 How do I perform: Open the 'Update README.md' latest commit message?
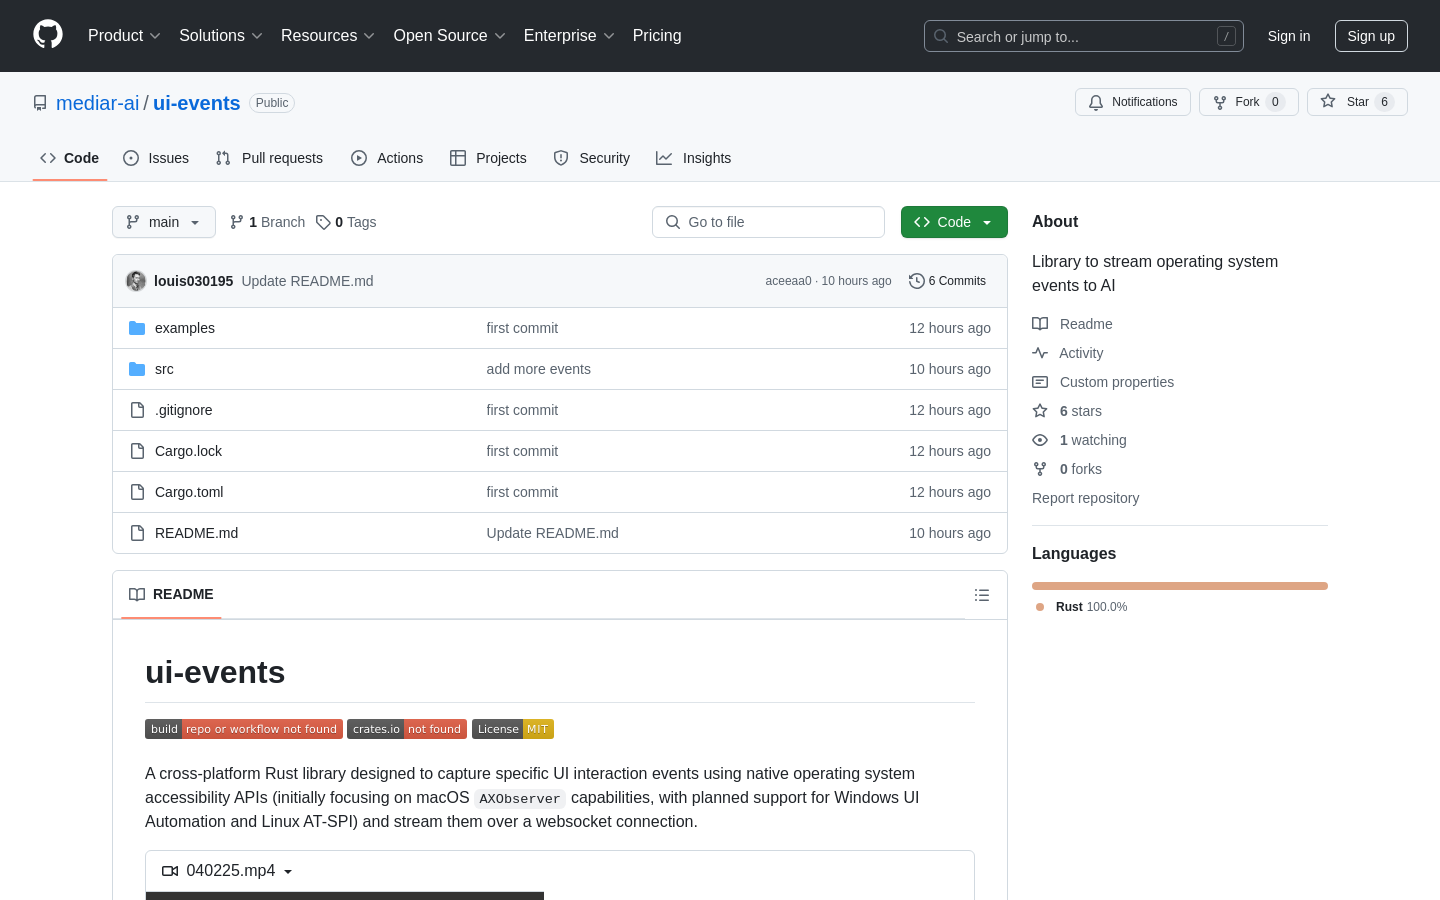click(x=307, y=281)
